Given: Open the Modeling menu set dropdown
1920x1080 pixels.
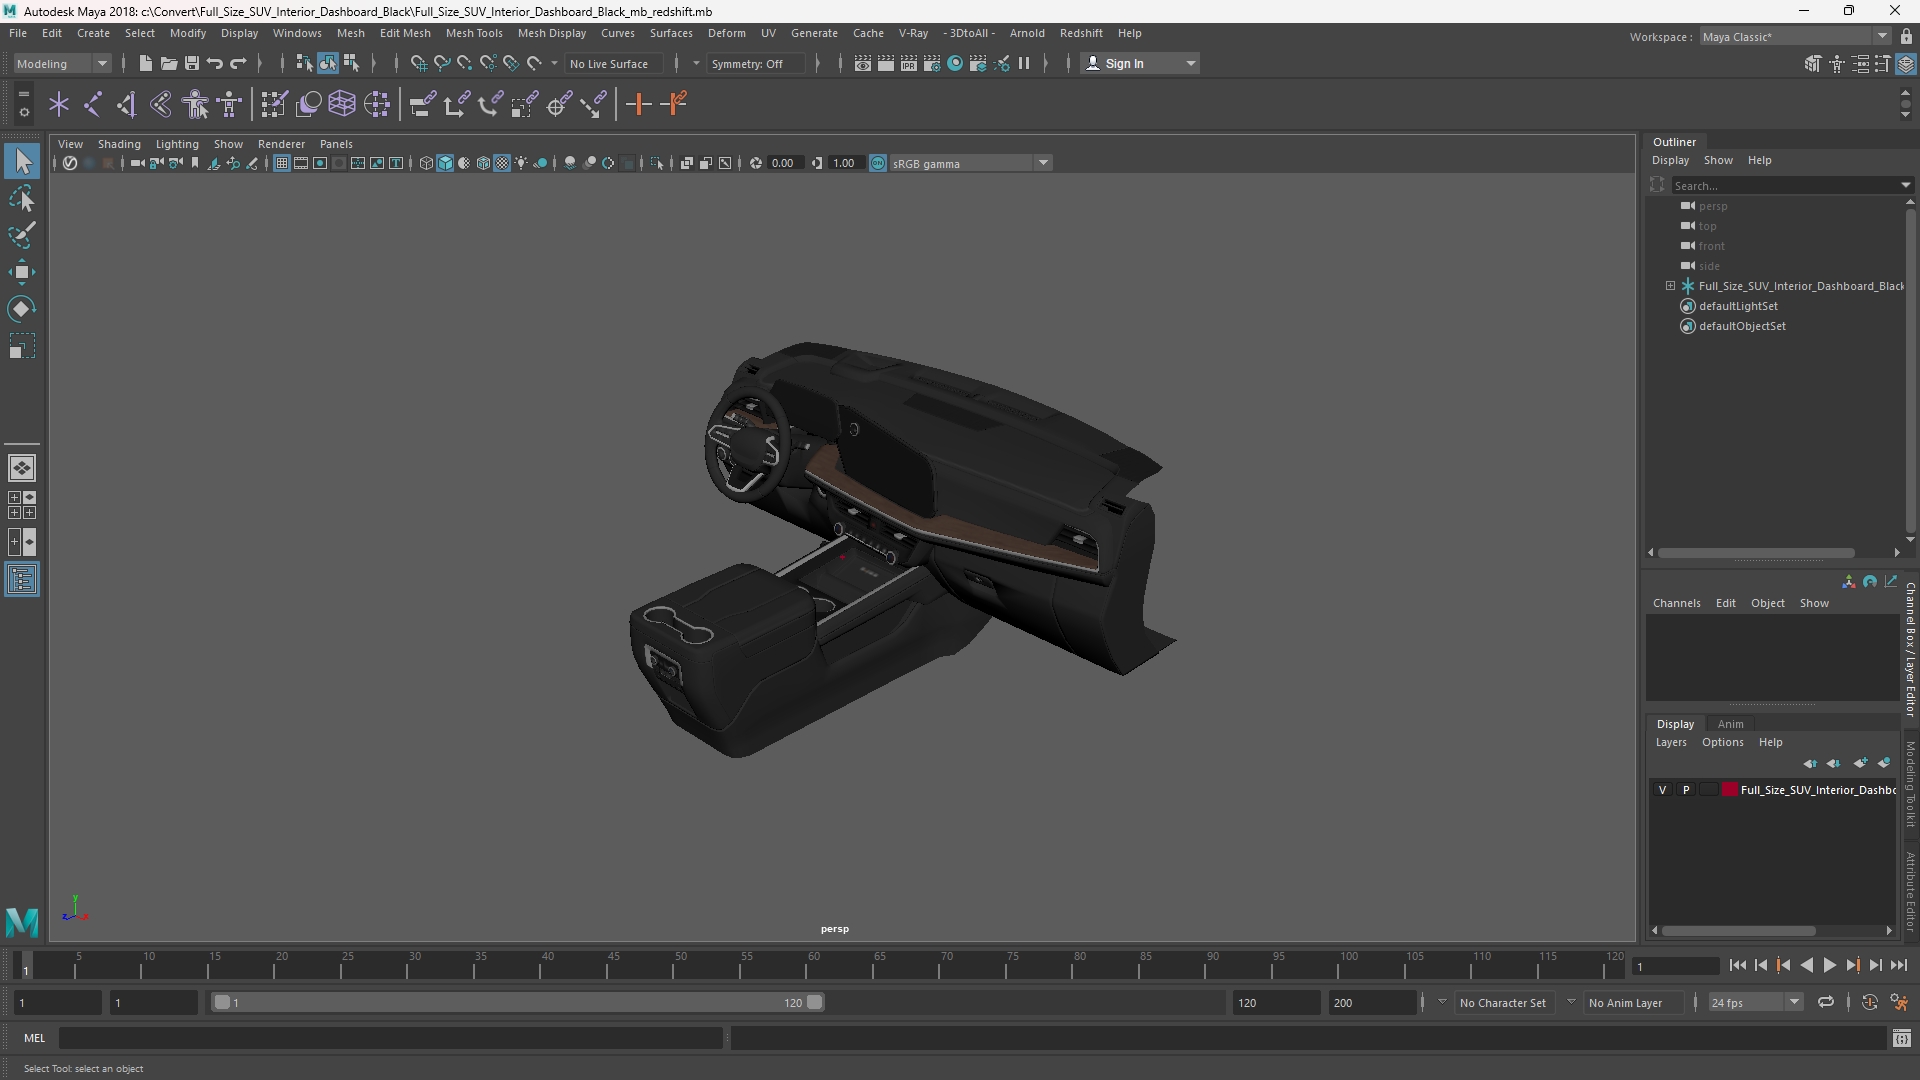Looking at the screenshot, I should click(62, 63).
